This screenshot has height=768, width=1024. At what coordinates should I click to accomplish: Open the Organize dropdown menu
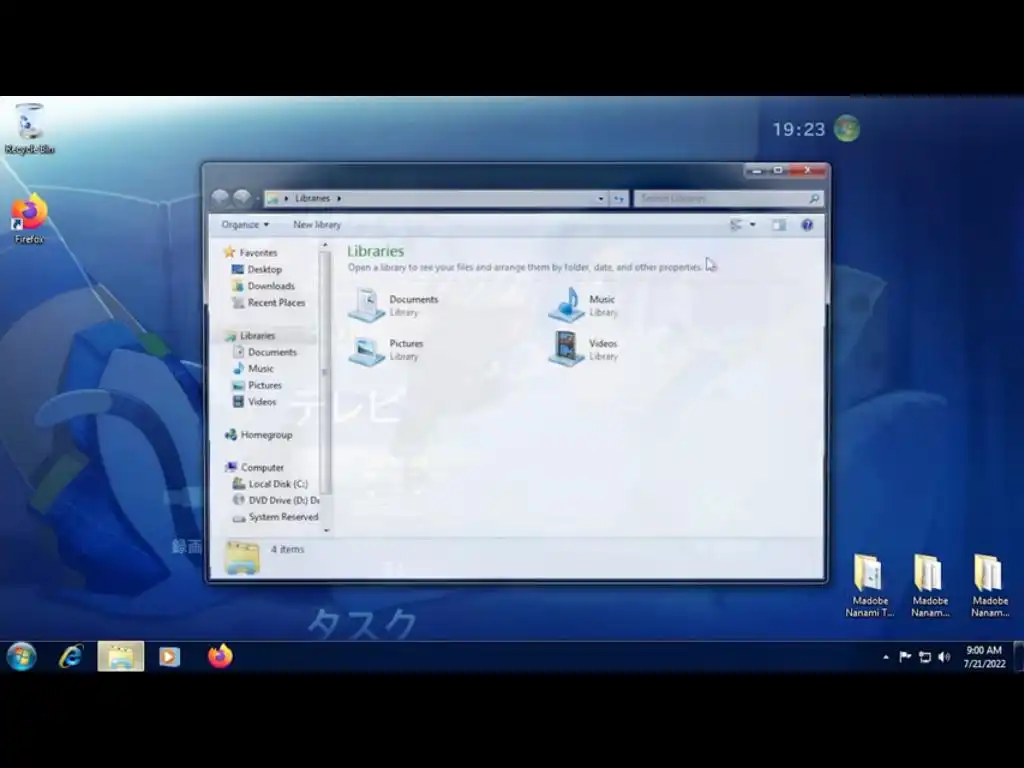pyautogui.click(x=245, y=225)
